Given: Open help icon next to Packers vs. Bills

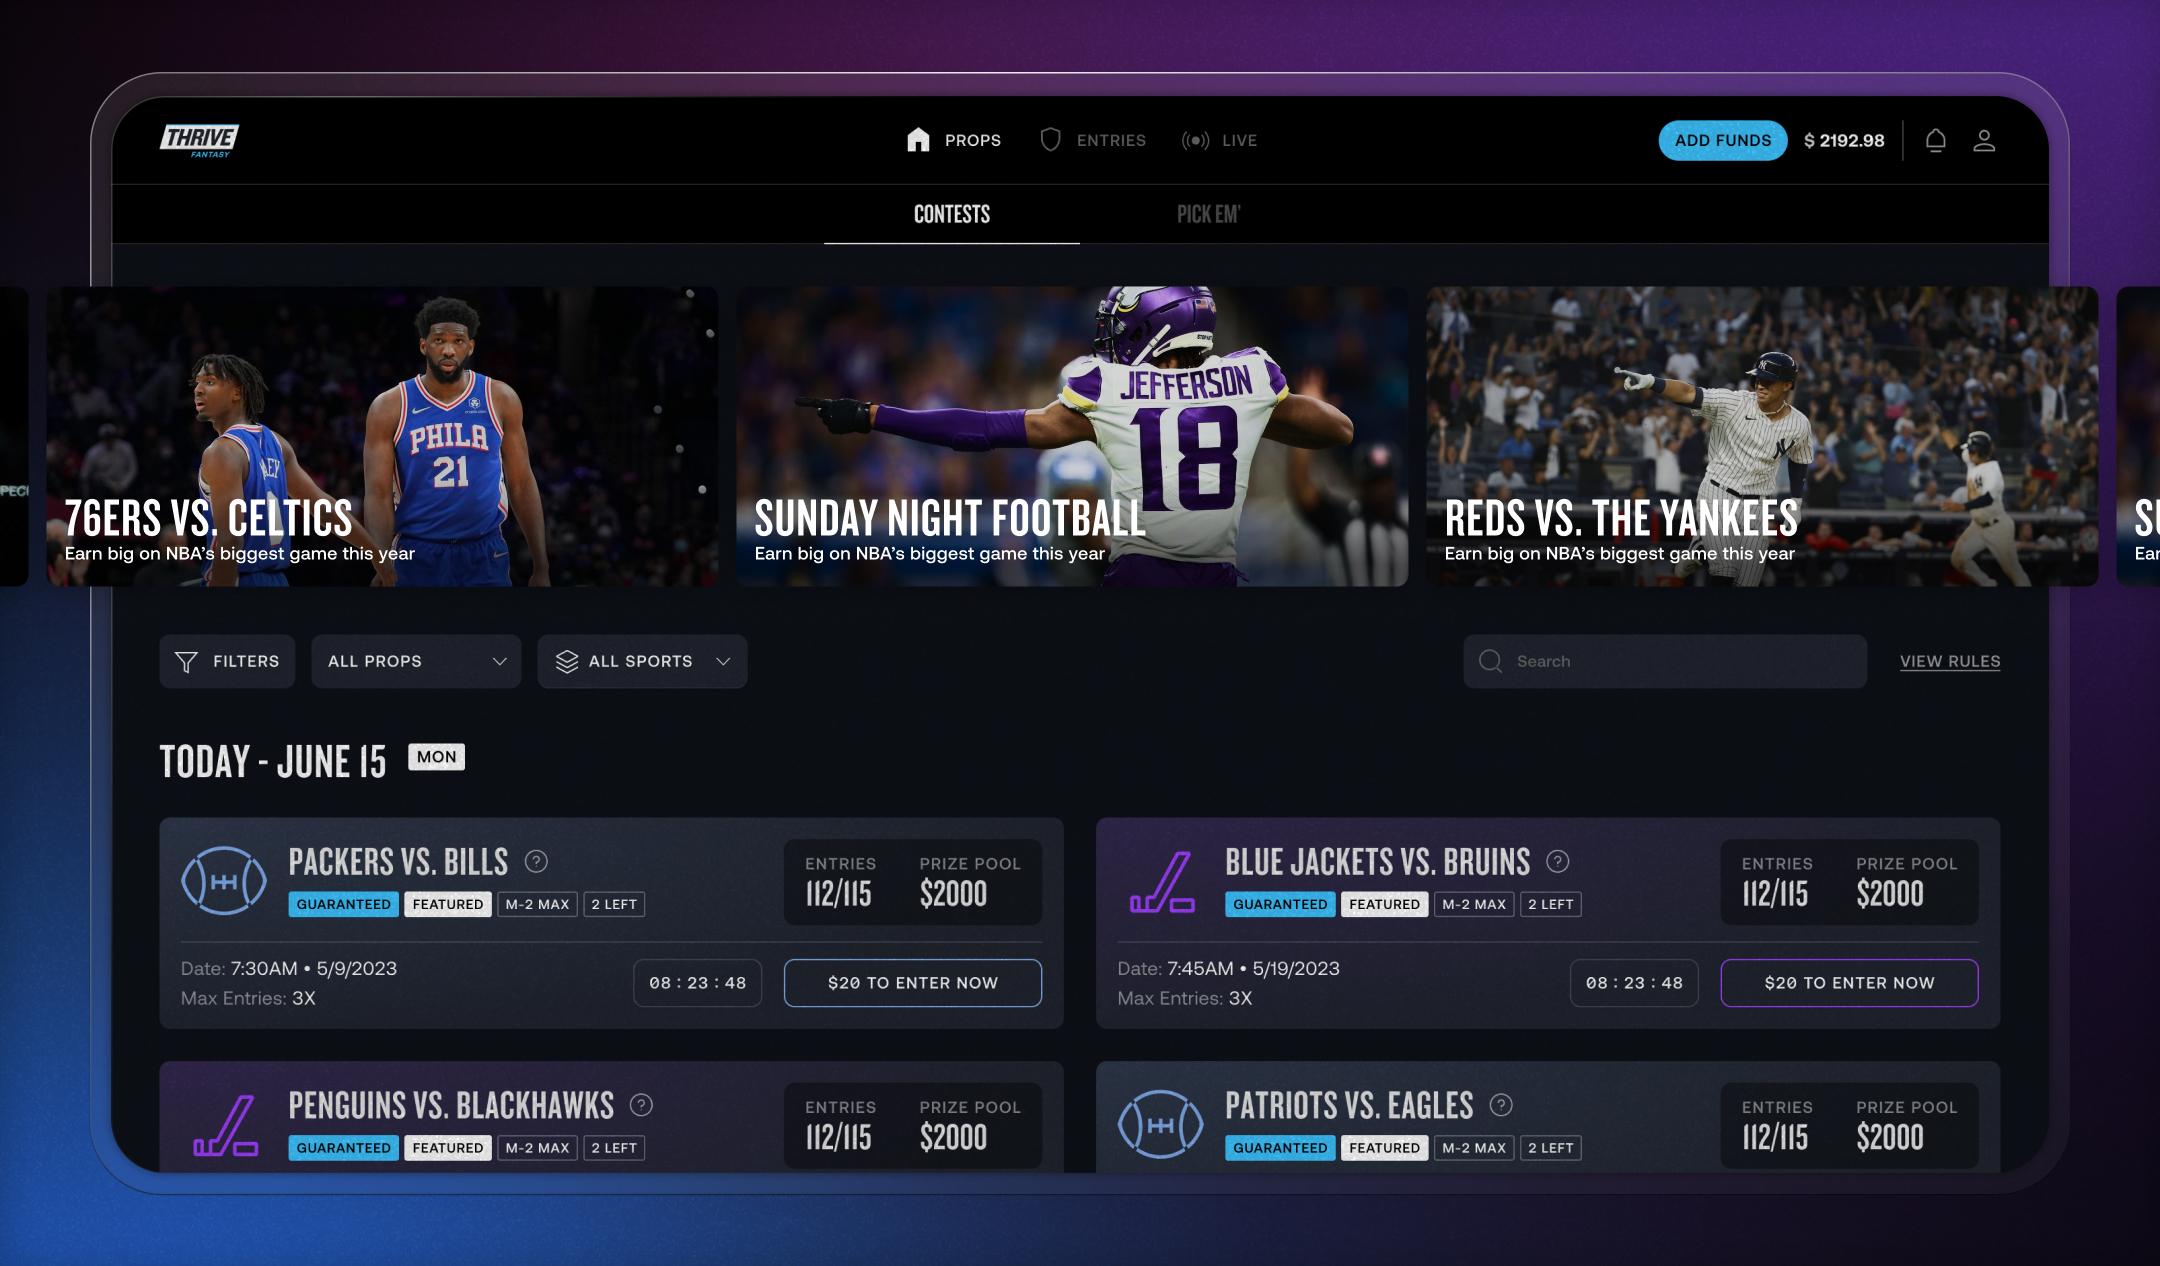Looking at the screenshot, I should (x=536, y=861).
